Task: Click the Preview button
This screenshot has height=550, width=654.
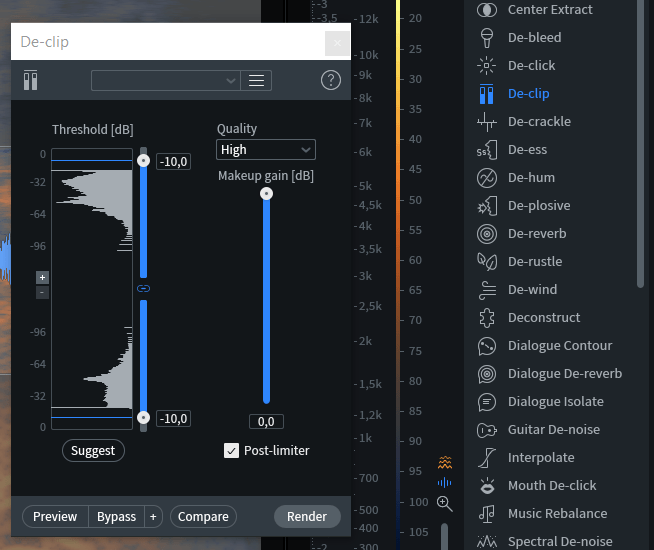Action: pyautogui.click(x=55, y=517)
